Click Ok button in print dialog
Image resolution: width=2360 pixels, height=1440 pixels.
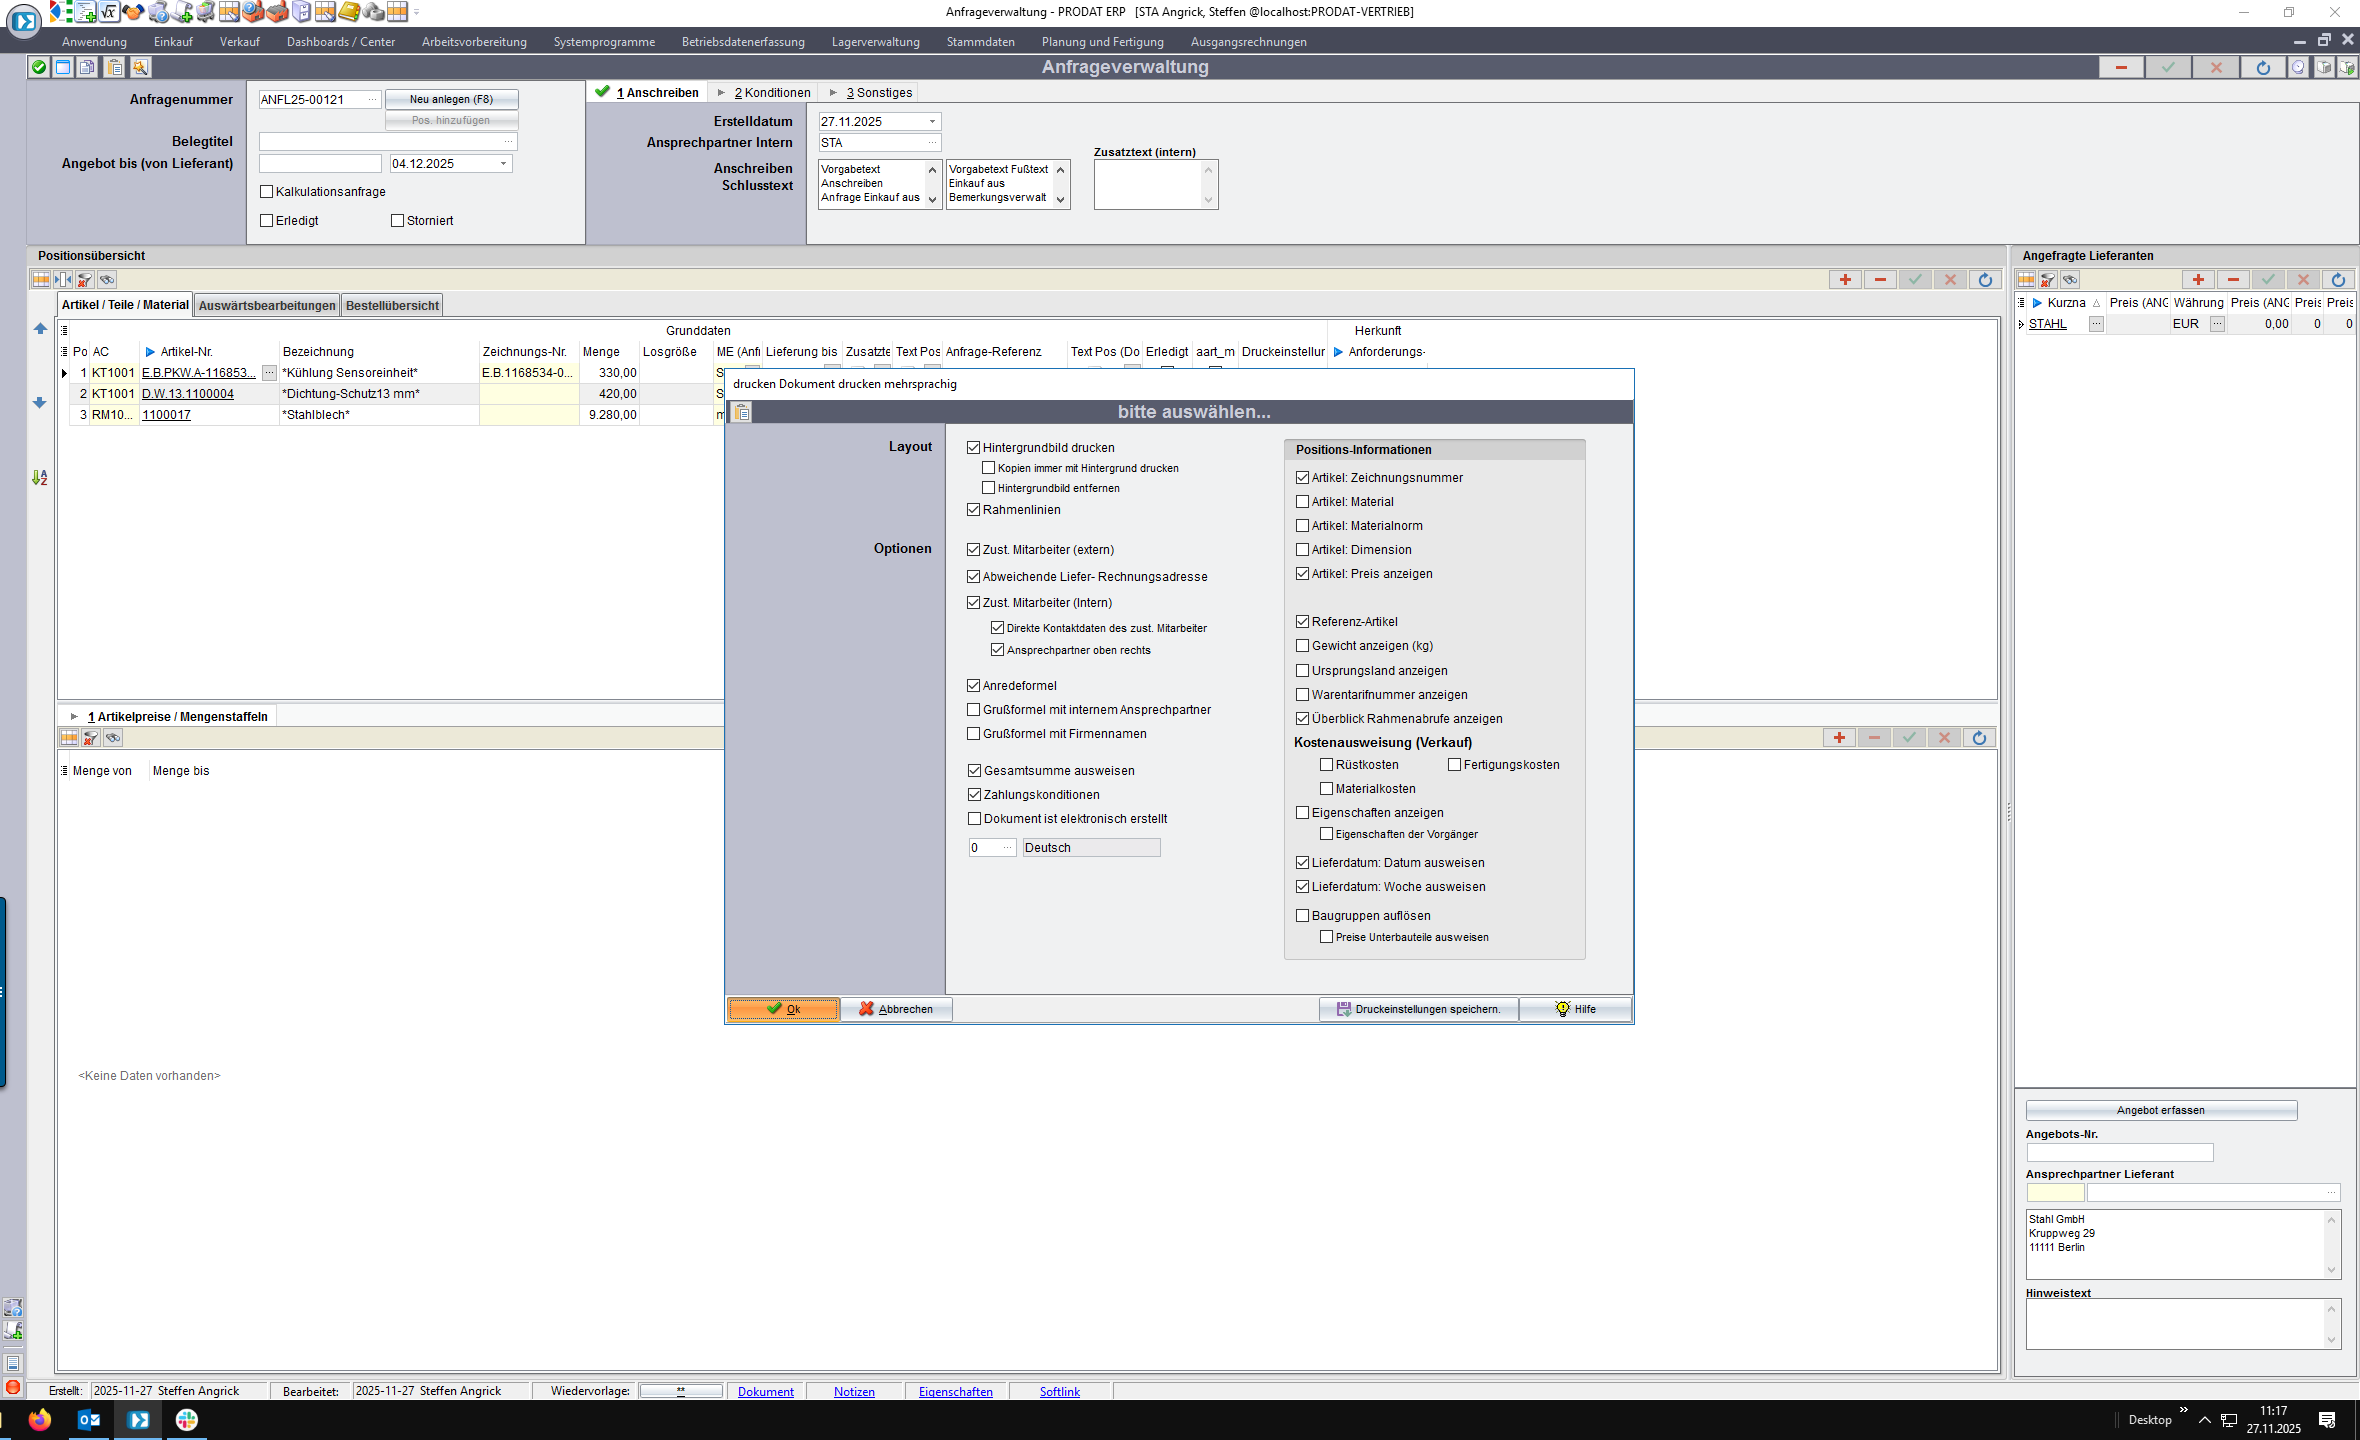point(783,1009)
